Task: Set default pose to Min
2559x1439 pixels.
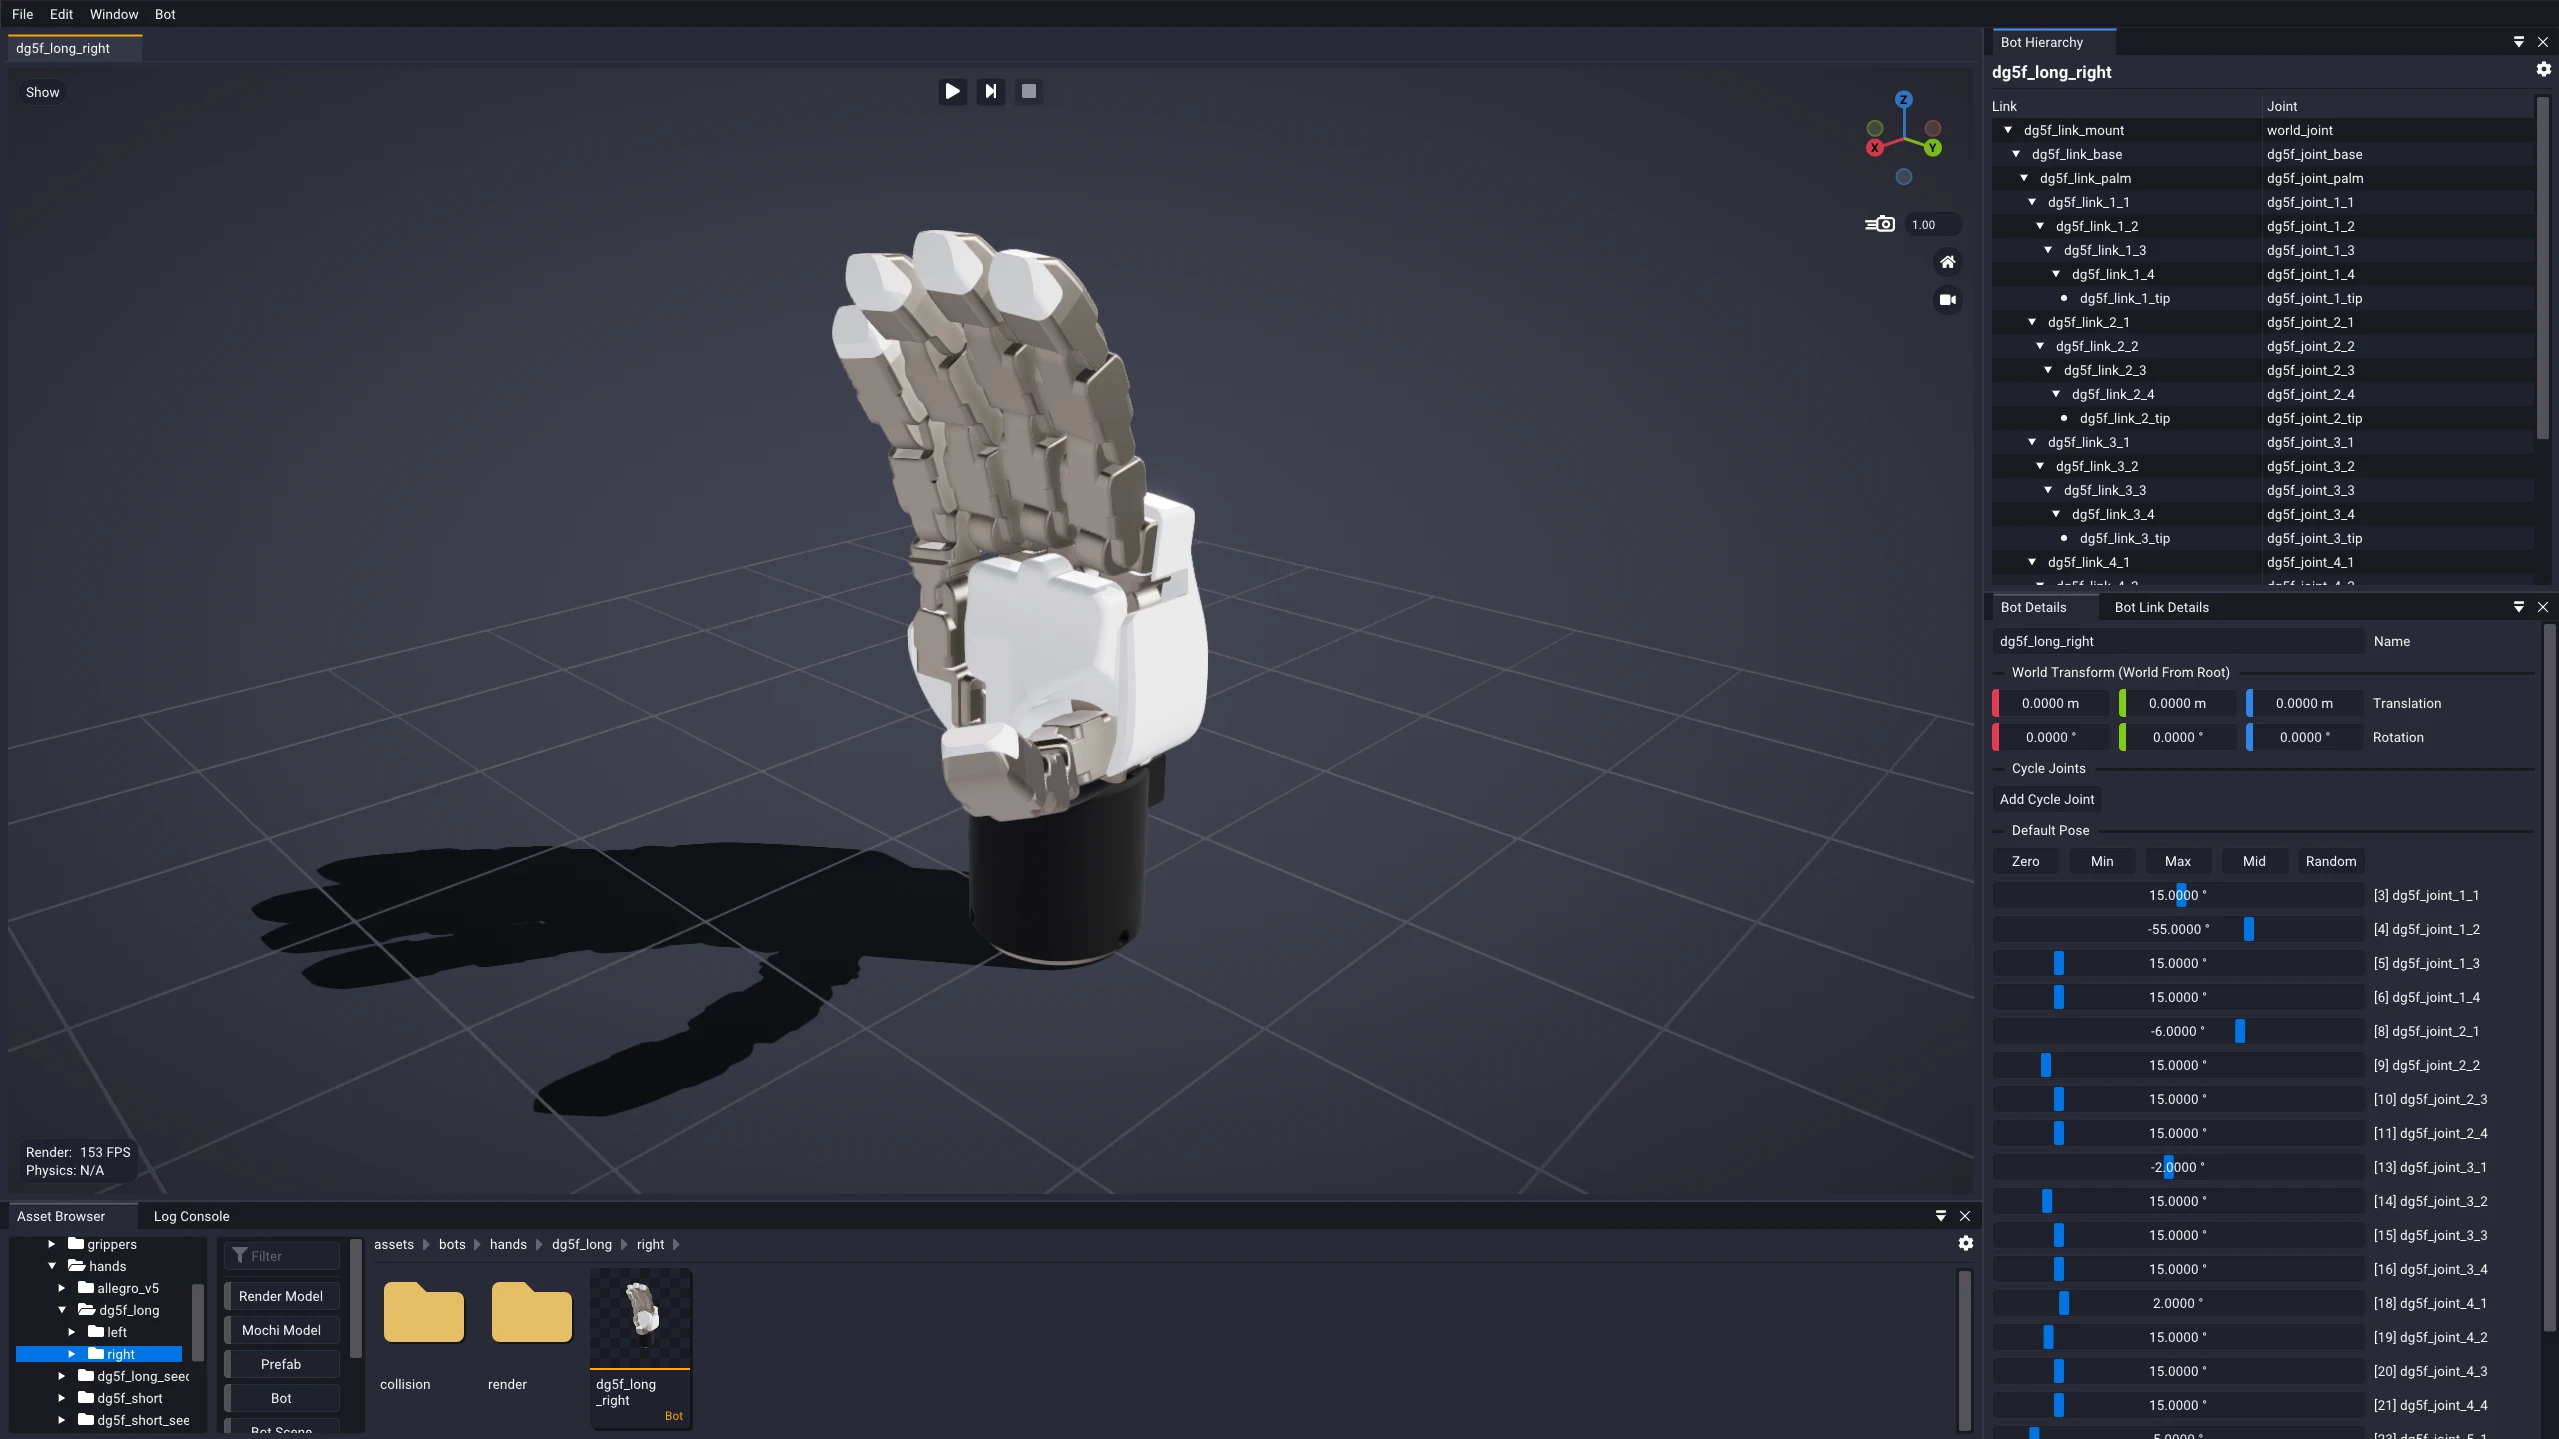Action: pyautogui.click(x=2102, y=861)
